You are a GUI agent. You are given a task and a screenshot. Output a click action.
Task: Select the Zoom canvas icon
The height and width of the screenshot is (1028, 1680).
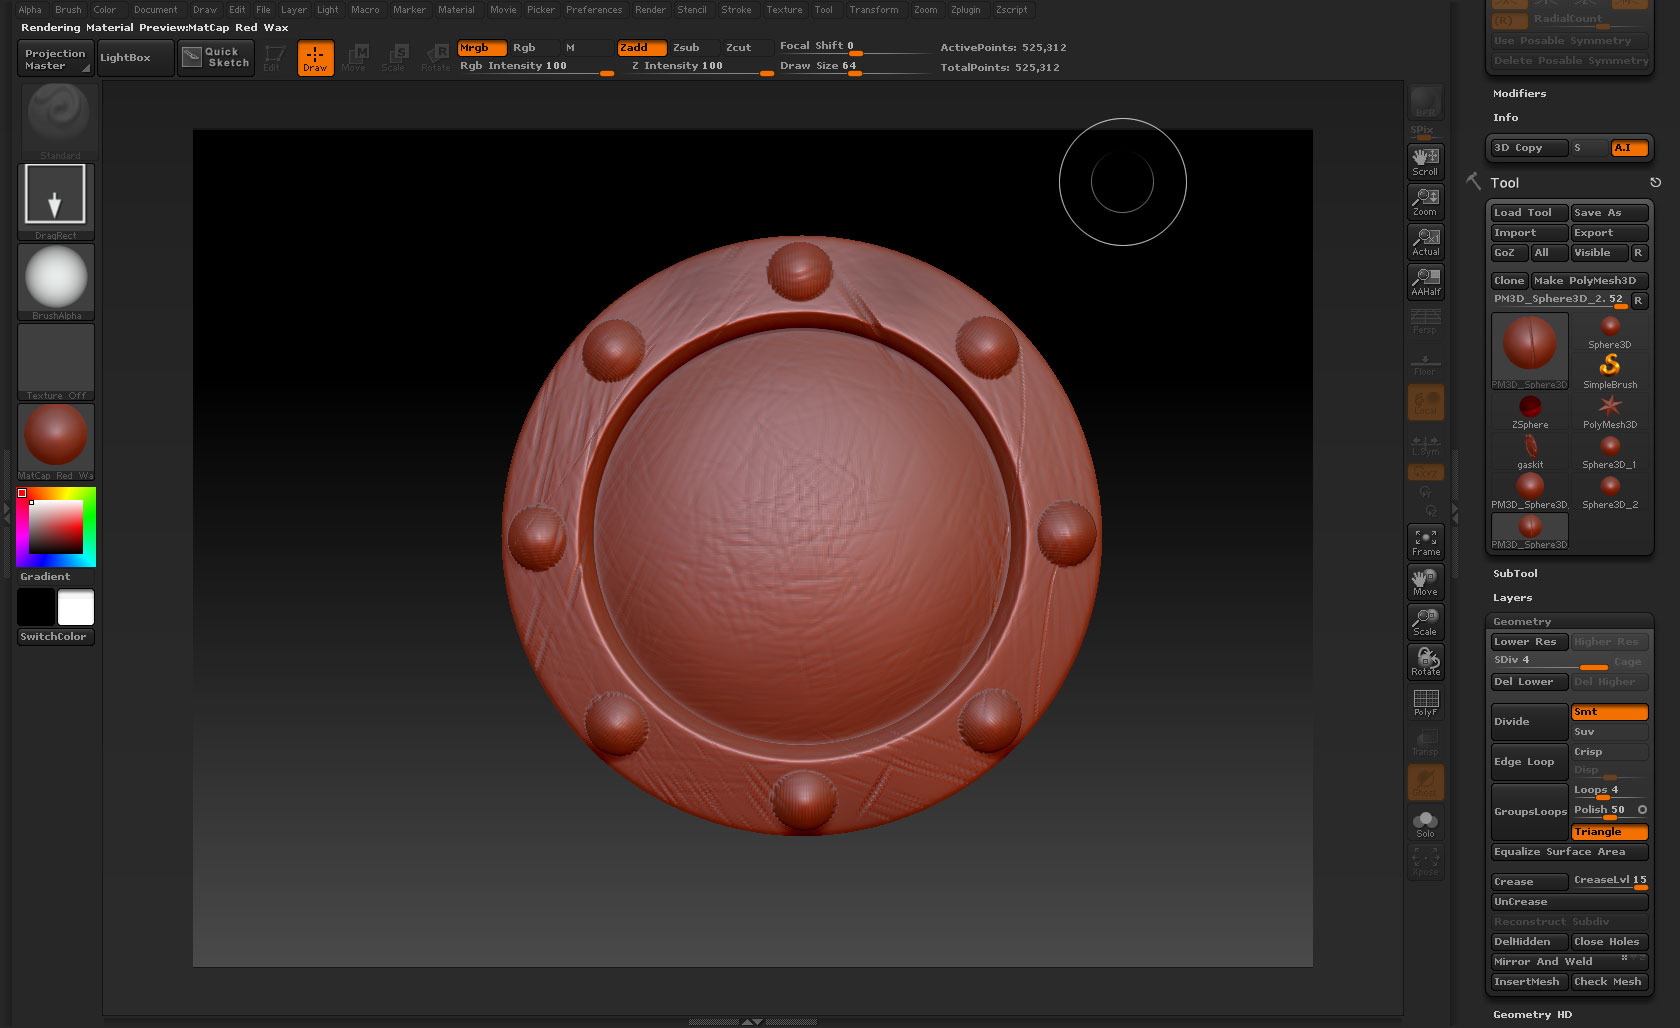tap(1425, 201)
